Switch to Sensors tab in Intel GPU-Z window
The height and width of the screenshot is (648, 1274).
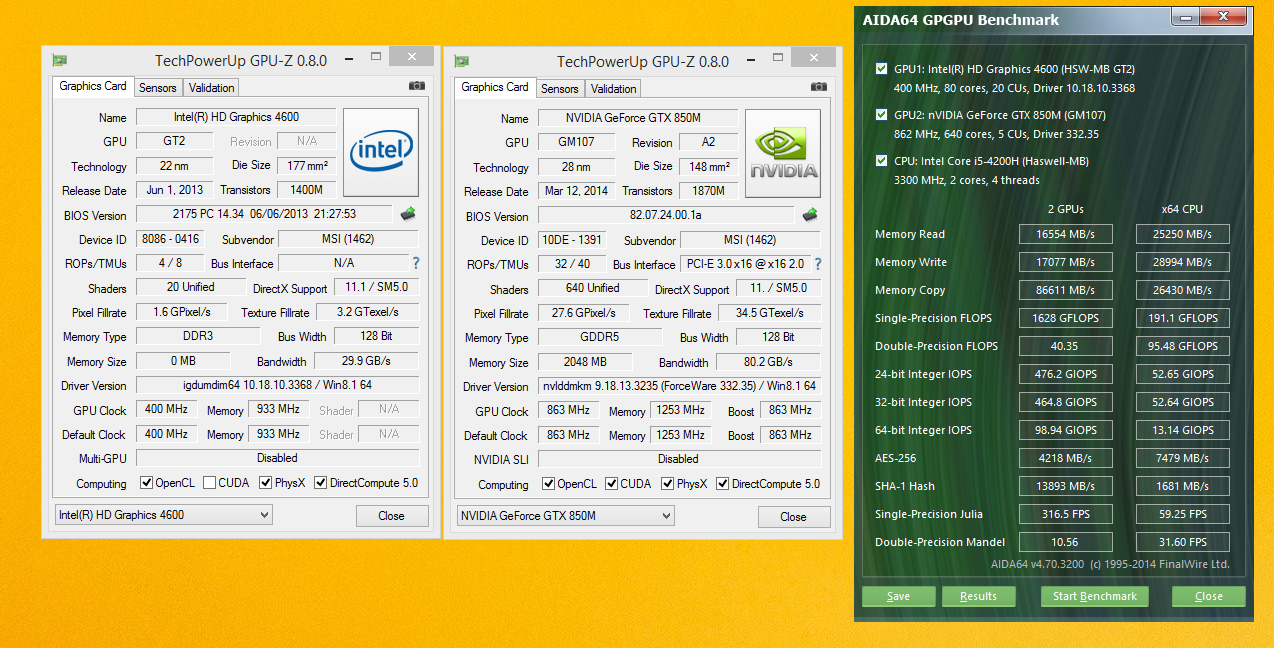(158, 88)
